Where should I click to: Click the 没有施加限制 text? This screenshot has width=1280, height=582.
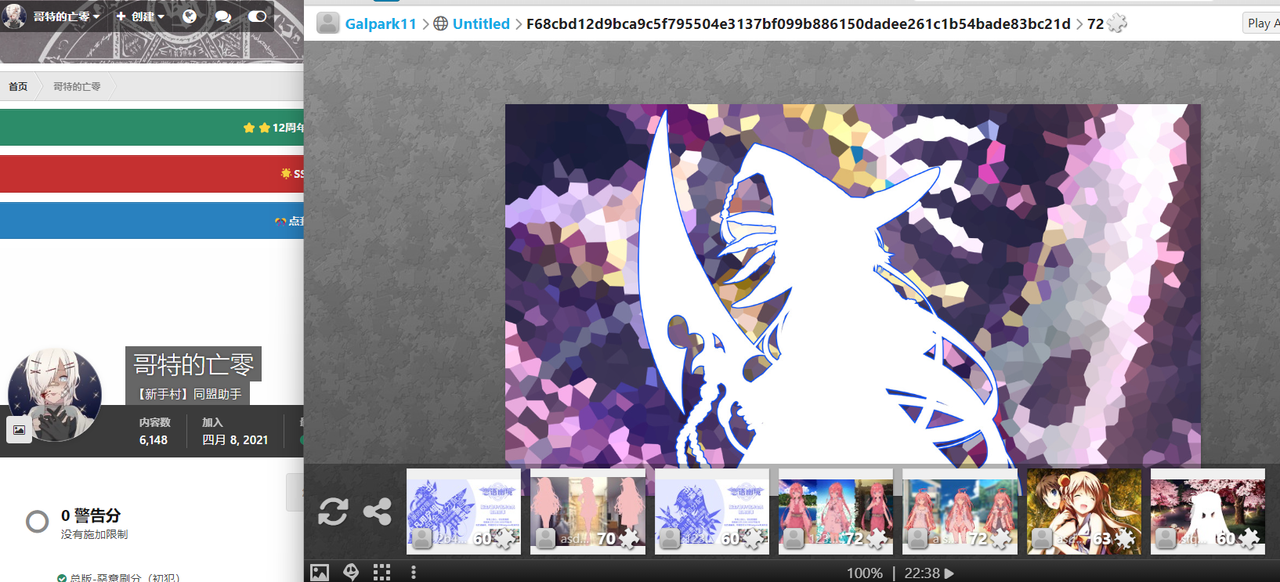point(94,535)
